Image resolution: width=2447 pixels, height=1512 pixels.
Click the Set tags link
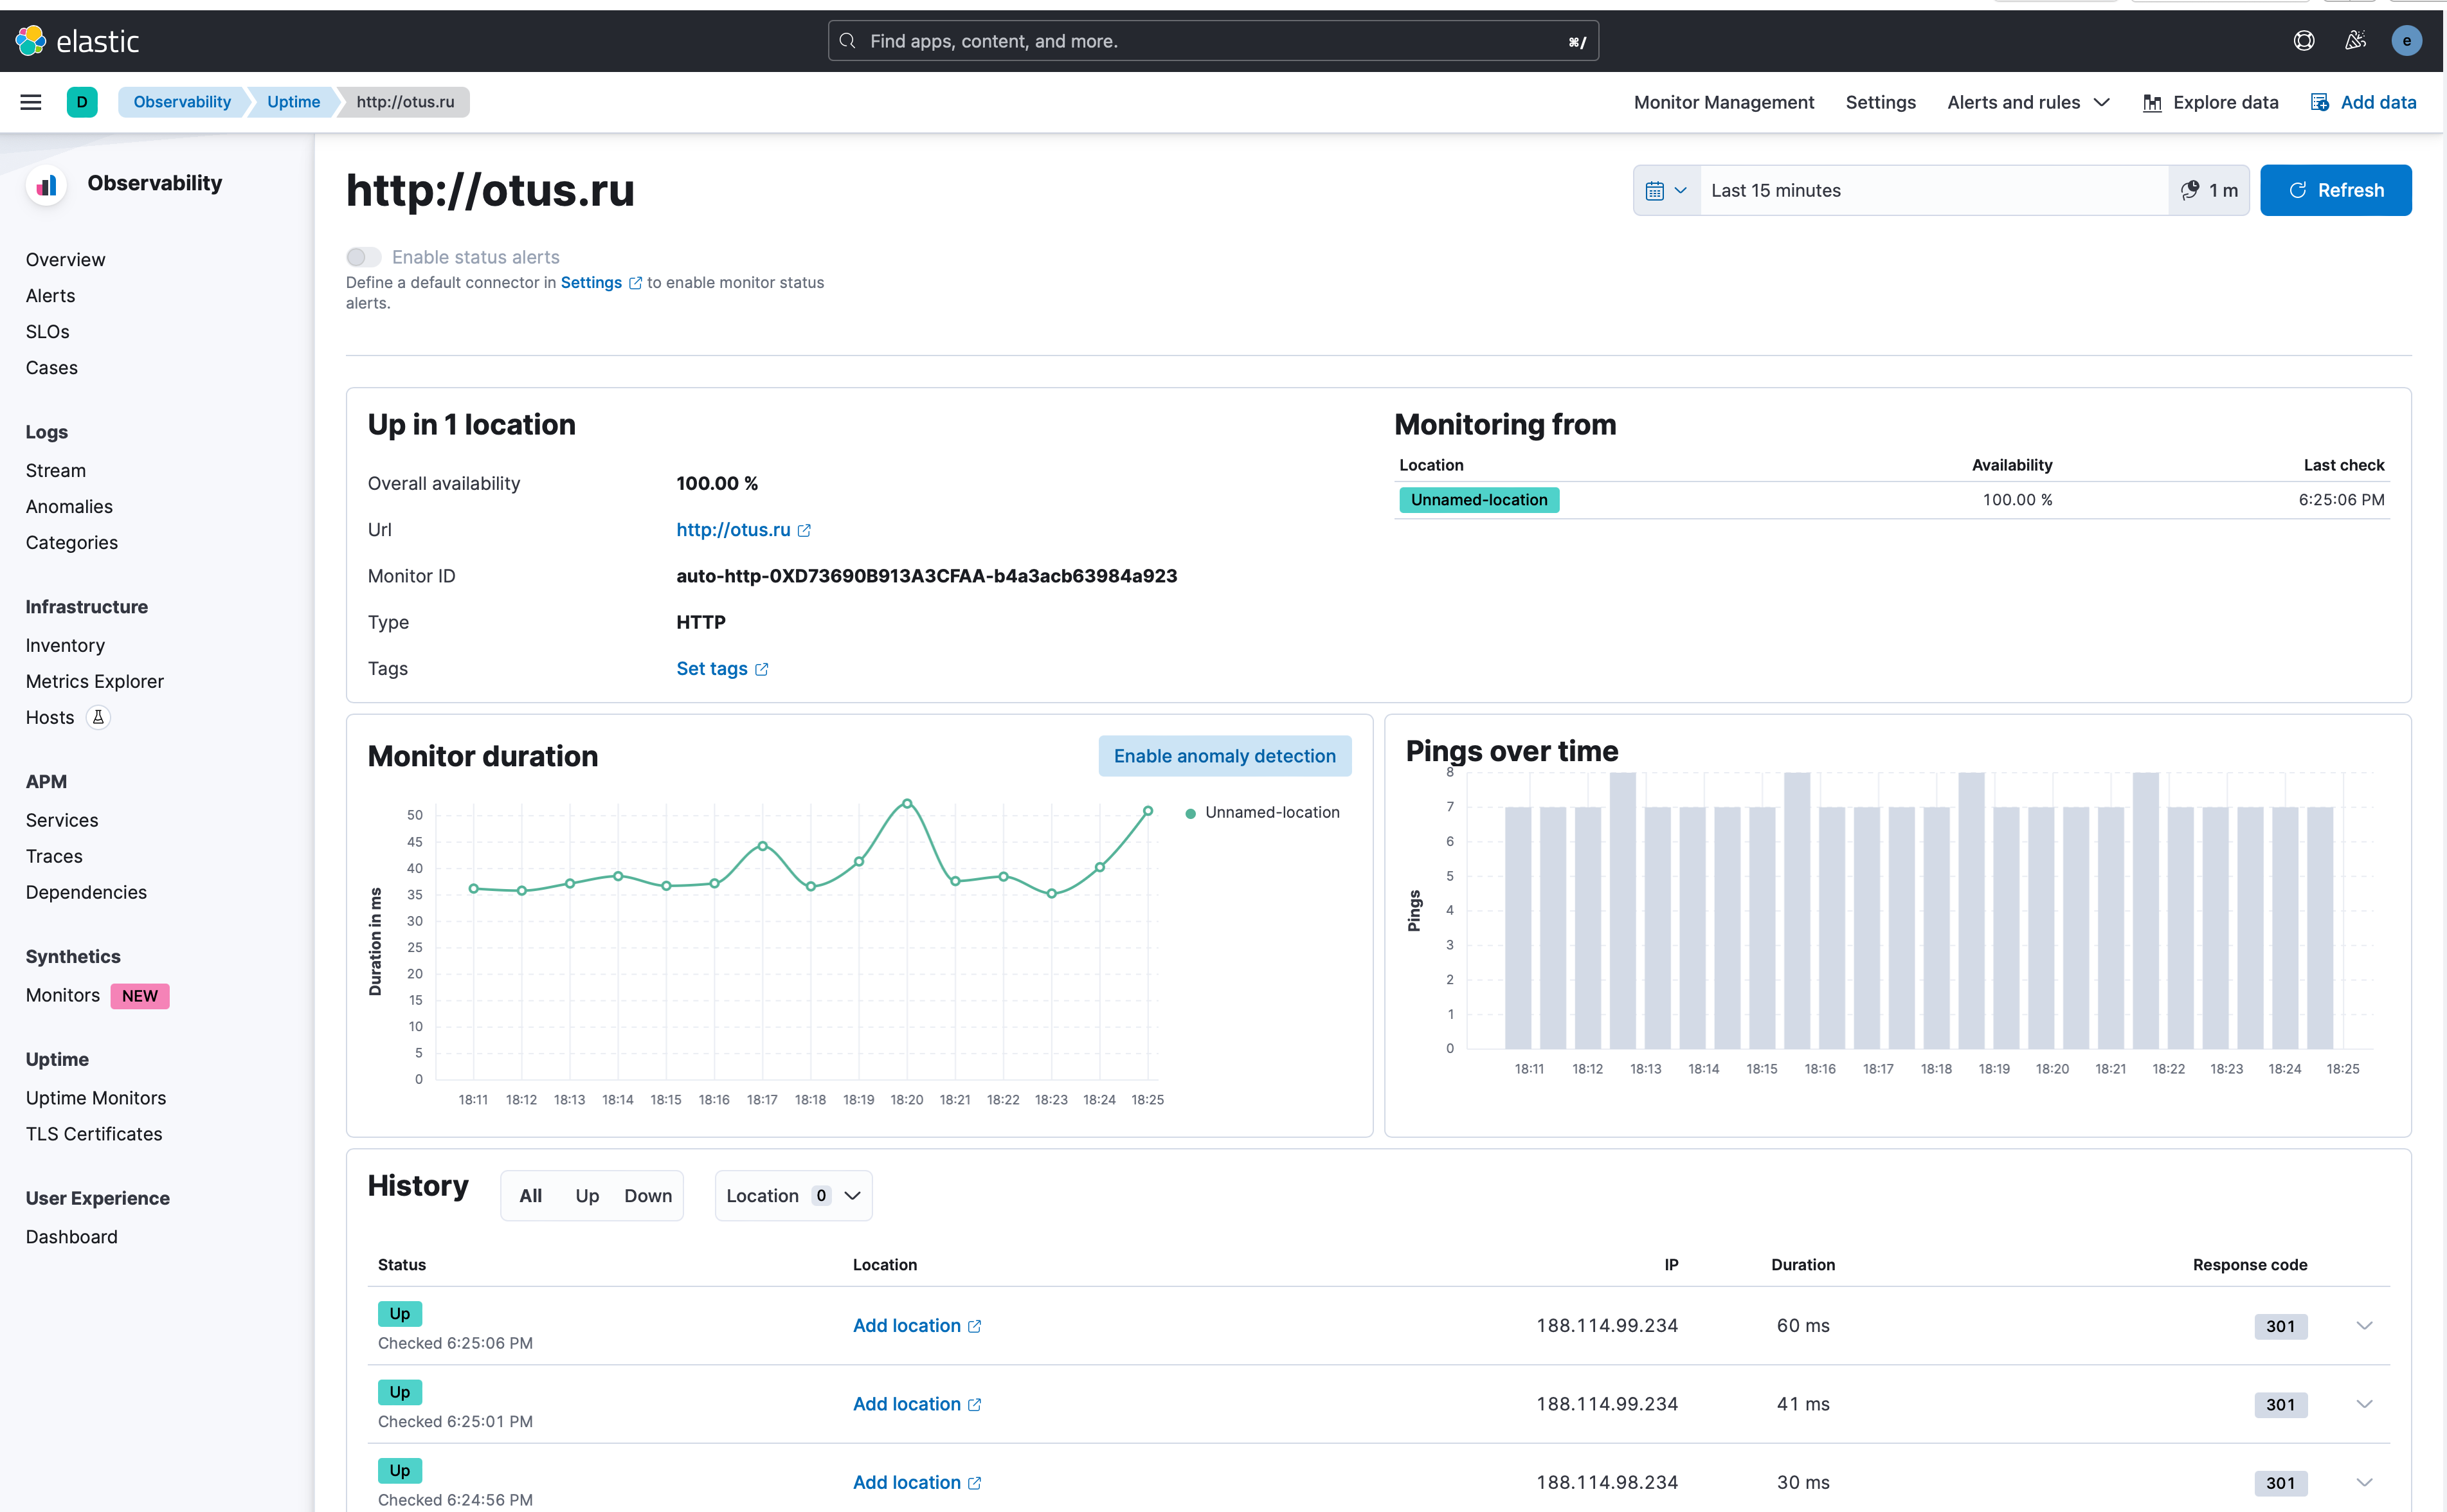click(712, 669)
